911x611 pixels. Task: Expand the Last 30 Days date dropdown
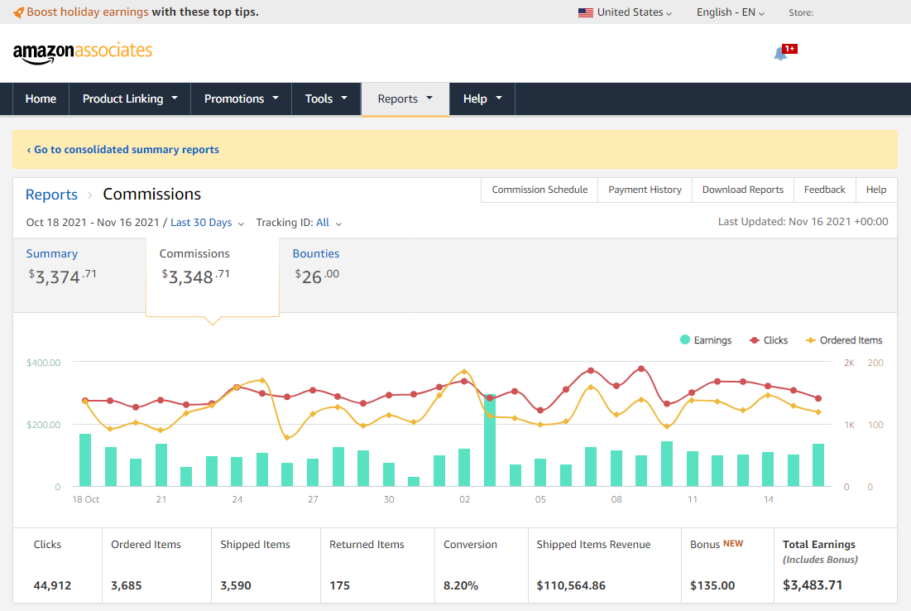coord(207,223)
